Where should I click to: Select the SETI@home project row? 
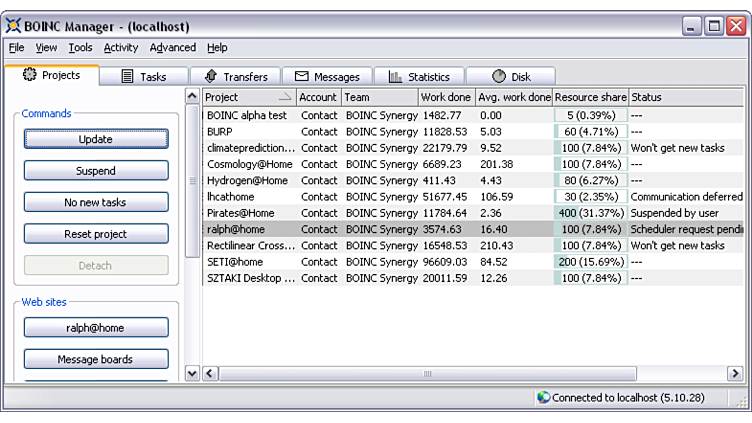400,262
